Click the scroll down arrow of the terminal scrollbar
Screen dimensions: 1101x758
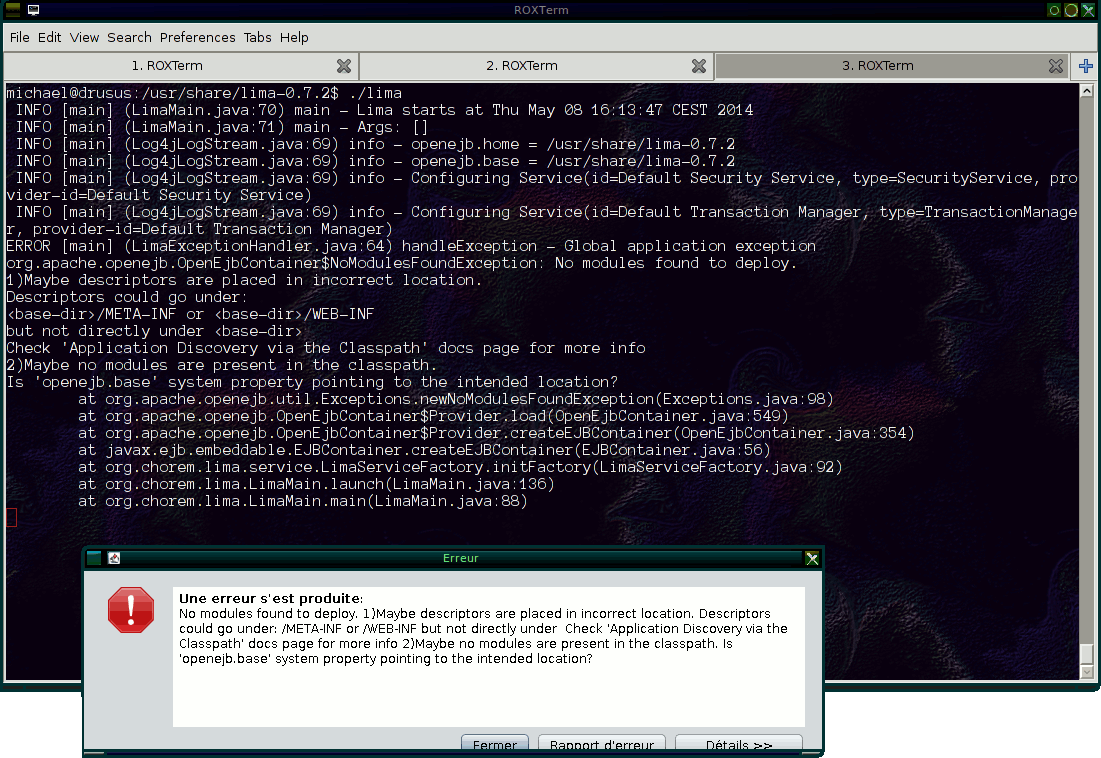(x=1086, y=672)
